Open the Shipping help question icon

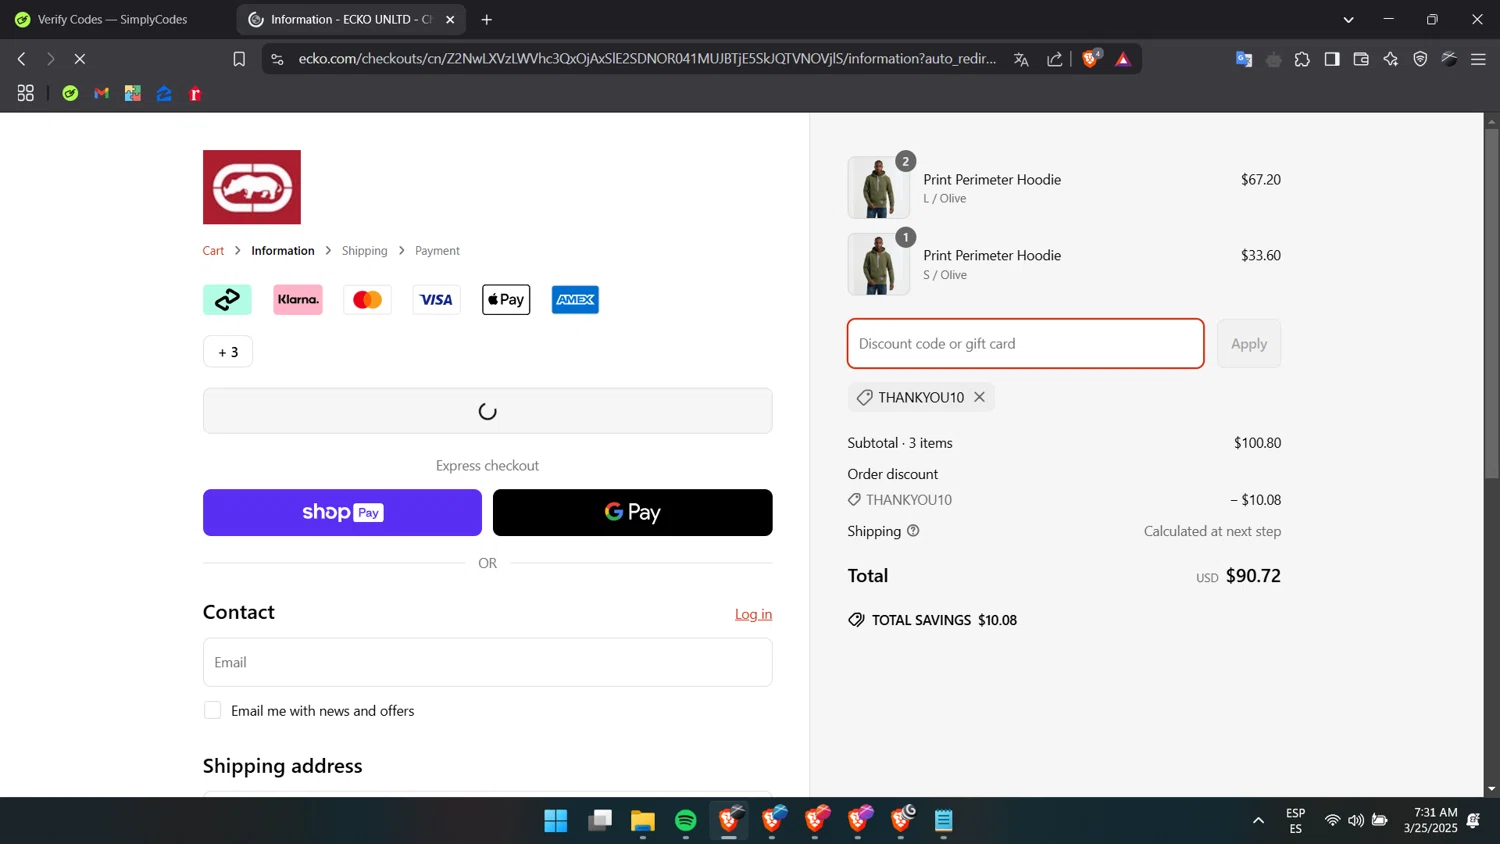click(913, 531)
